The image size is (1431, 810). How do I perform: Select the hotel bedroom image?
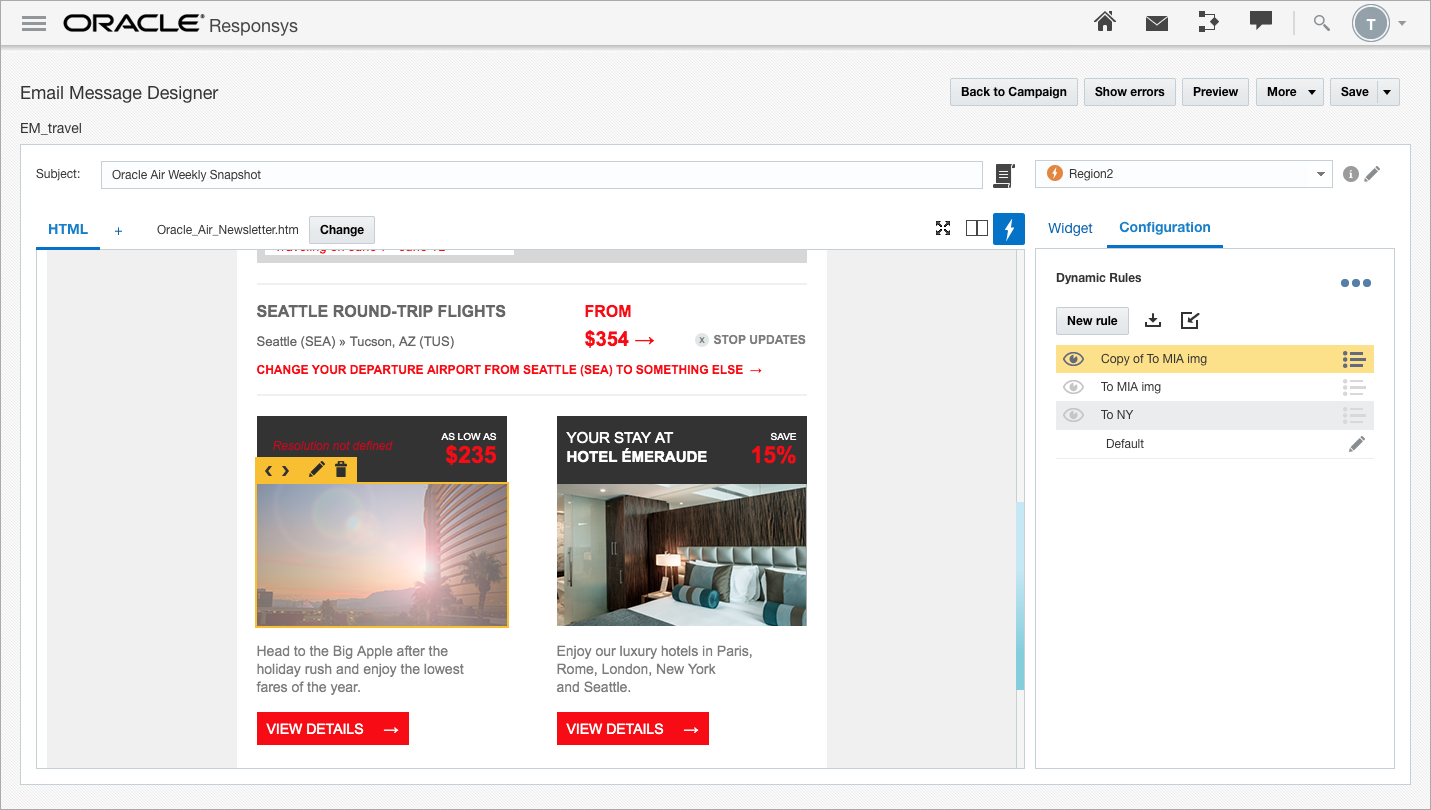681,555
